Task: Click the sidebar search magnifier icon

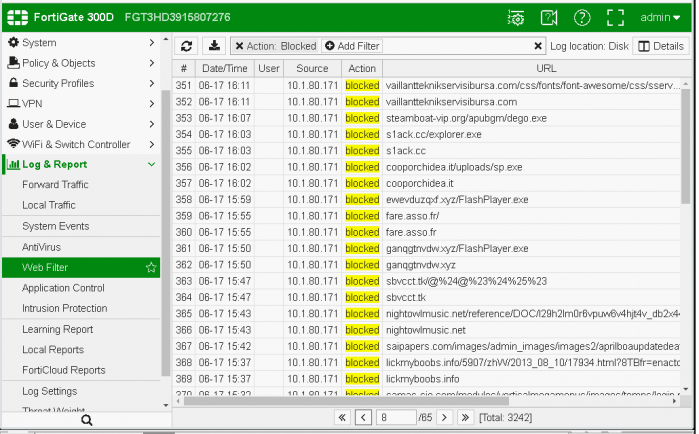Action: click(87, 420)
